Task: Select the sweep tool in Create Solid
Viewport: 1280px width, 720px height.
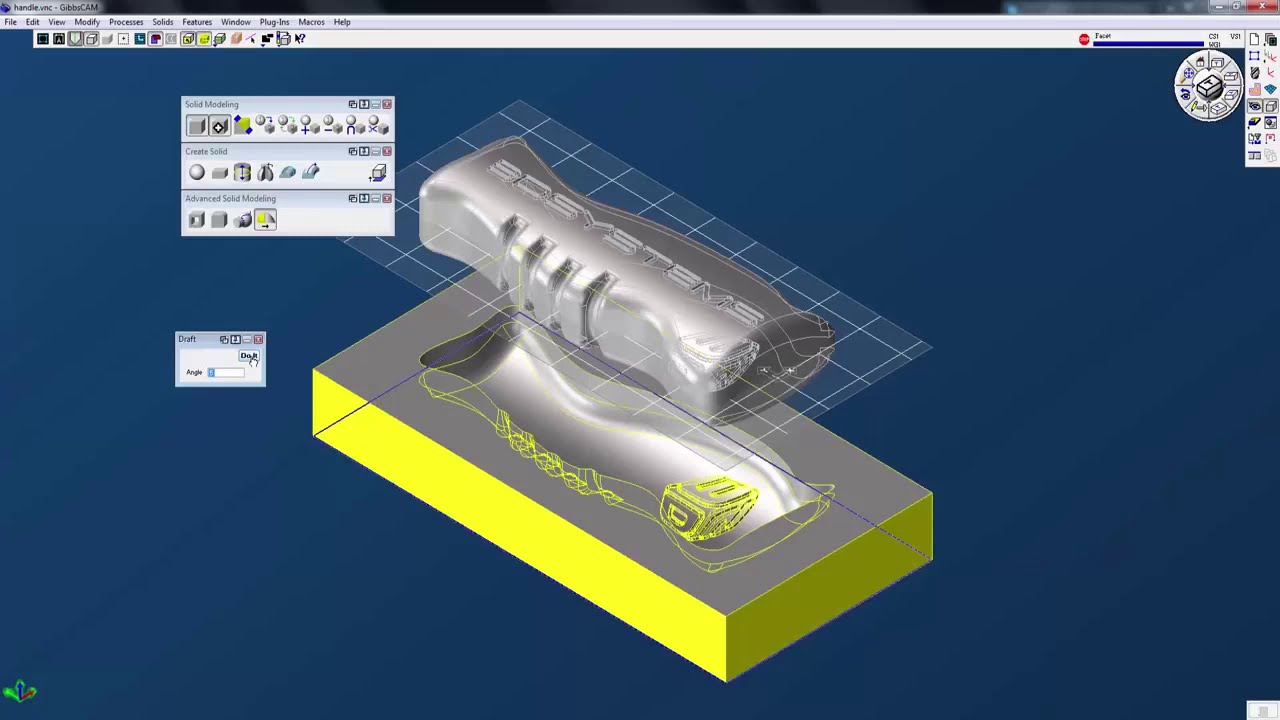Action: pos(311,171)
